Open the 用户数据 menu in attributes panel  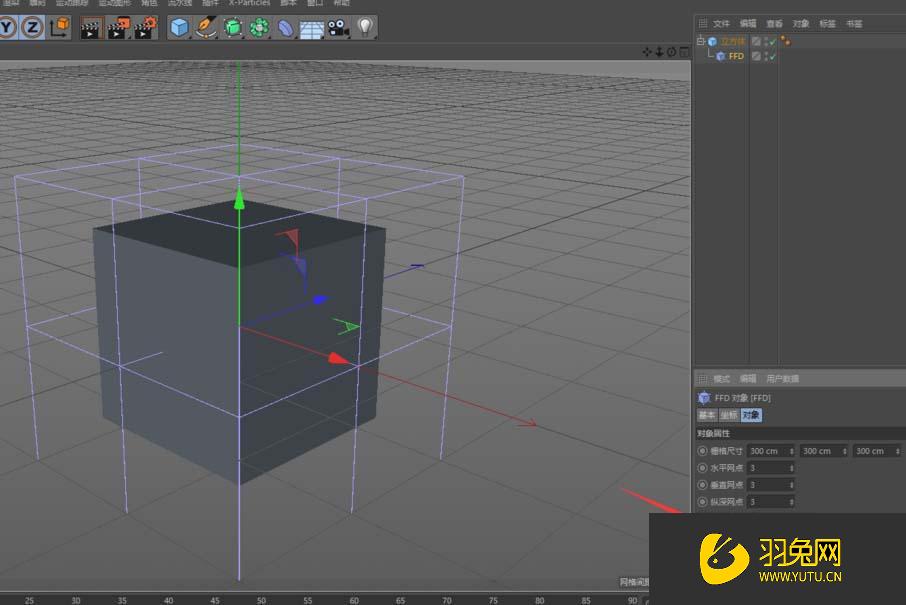click(782, 379)
